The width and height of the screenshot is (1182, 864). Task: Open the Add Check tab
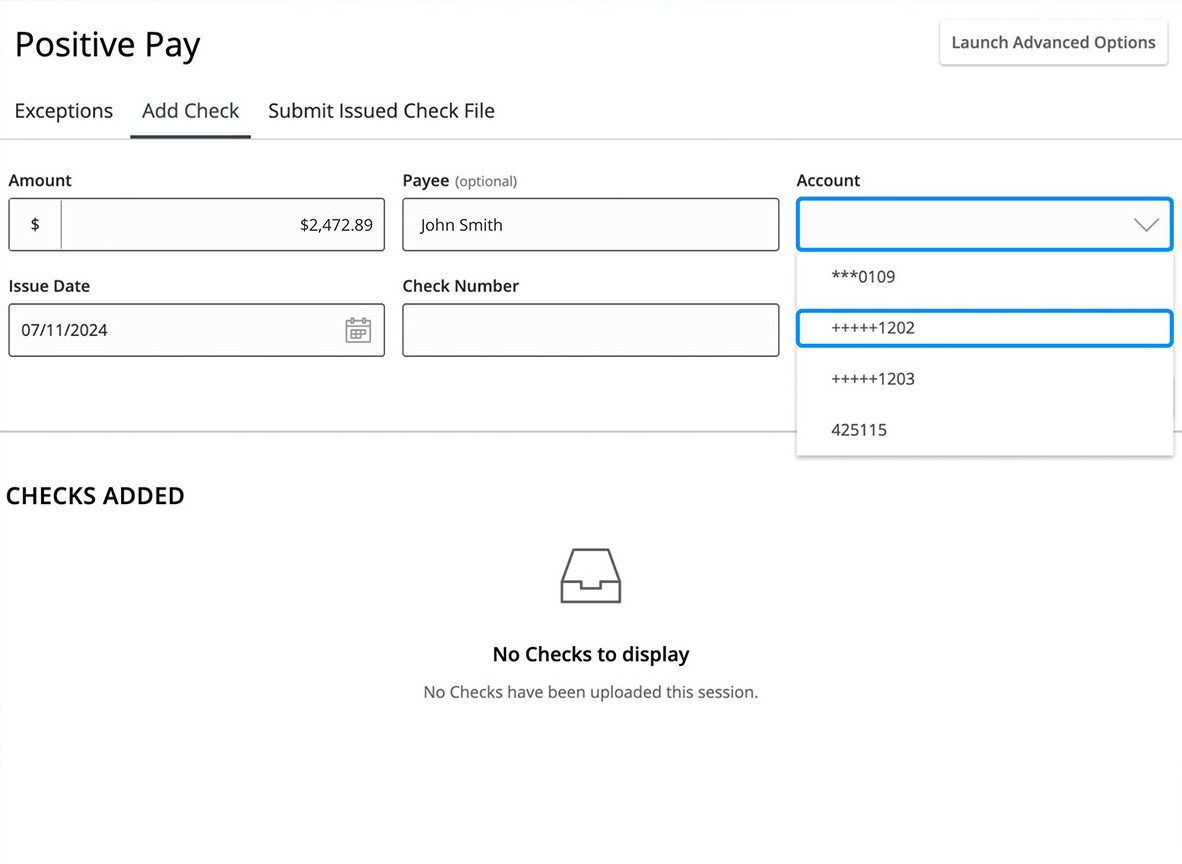(x=191, y=111)
